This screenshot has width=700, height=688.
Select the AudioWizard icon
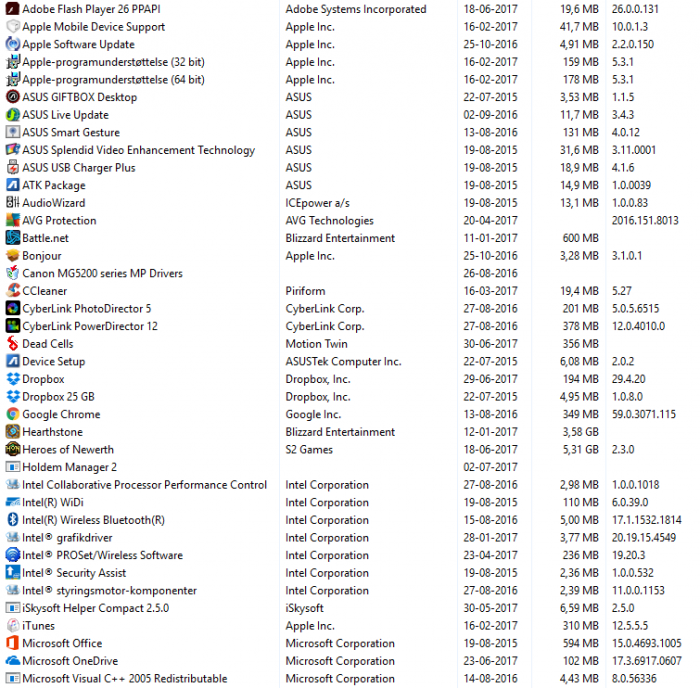point(12,202)
